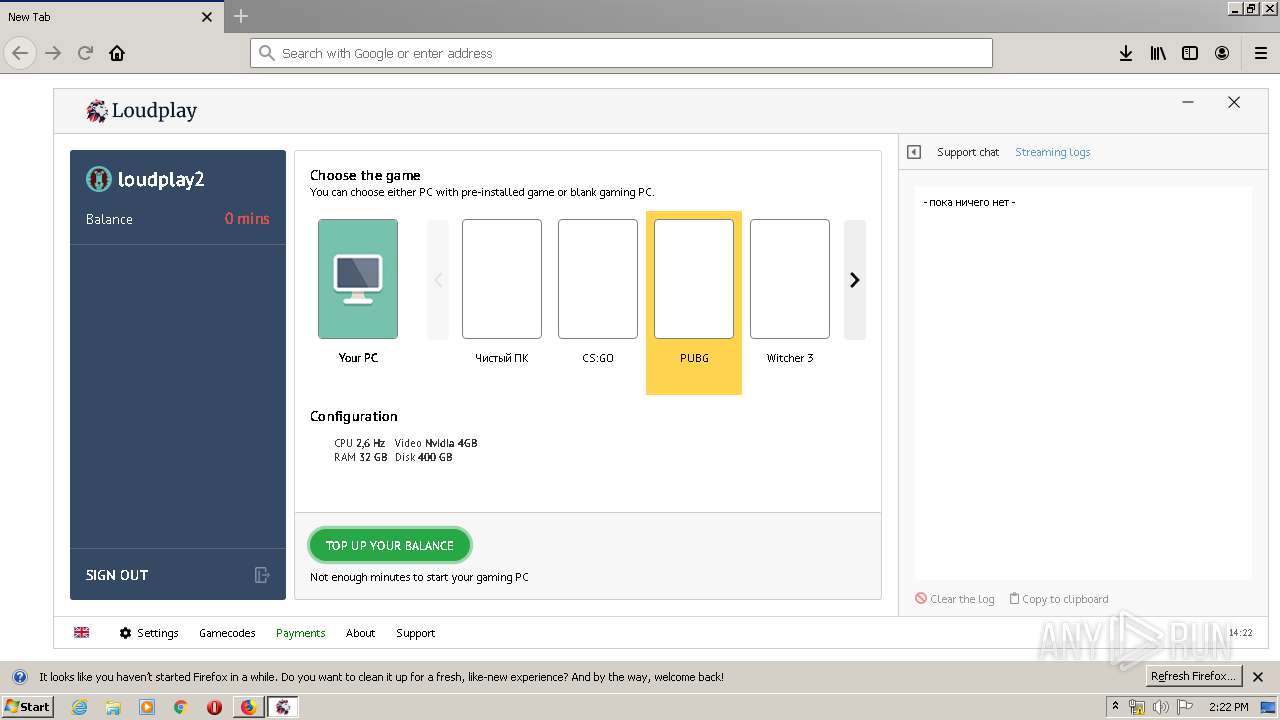The width and height of the screenshot is (1280, 720).
Task: Click the Top Up Your Balance button
Action: 390,545
